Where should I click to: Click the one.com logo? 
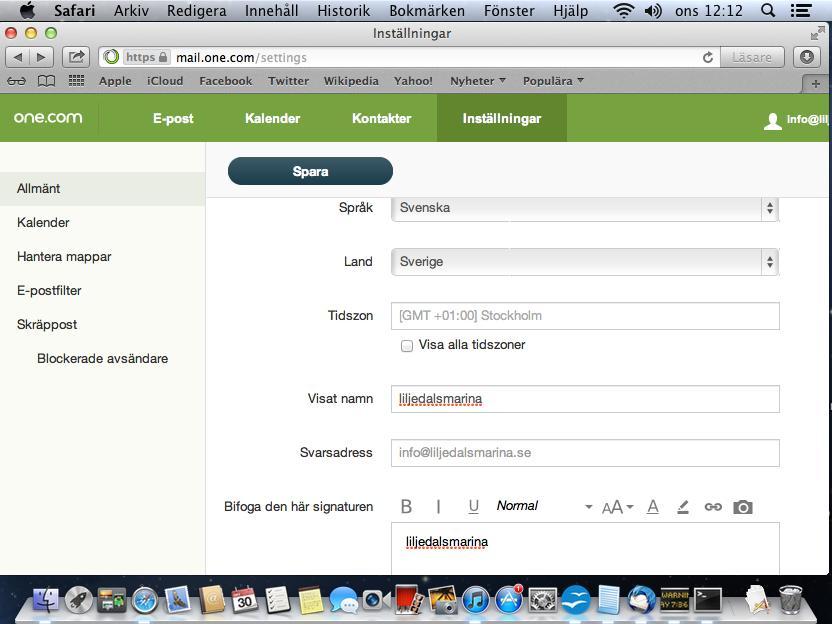(x=48, y=118)
